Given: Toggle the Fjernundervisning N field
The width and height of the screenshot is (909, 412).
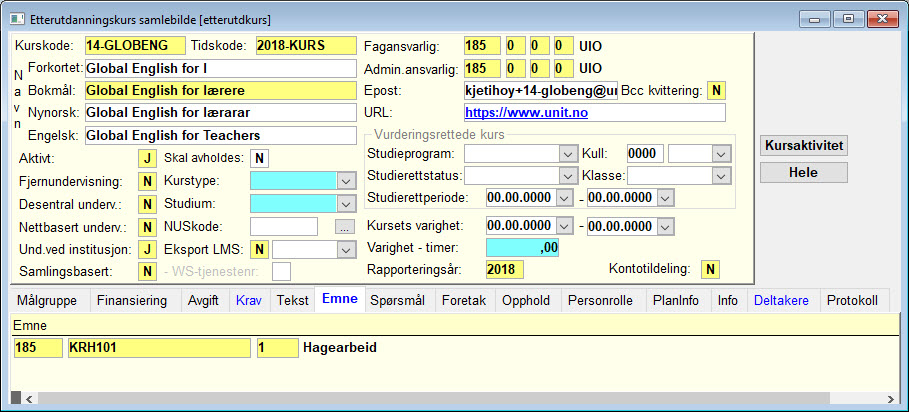Looking at the screenshot, I should tap(147, 181).
